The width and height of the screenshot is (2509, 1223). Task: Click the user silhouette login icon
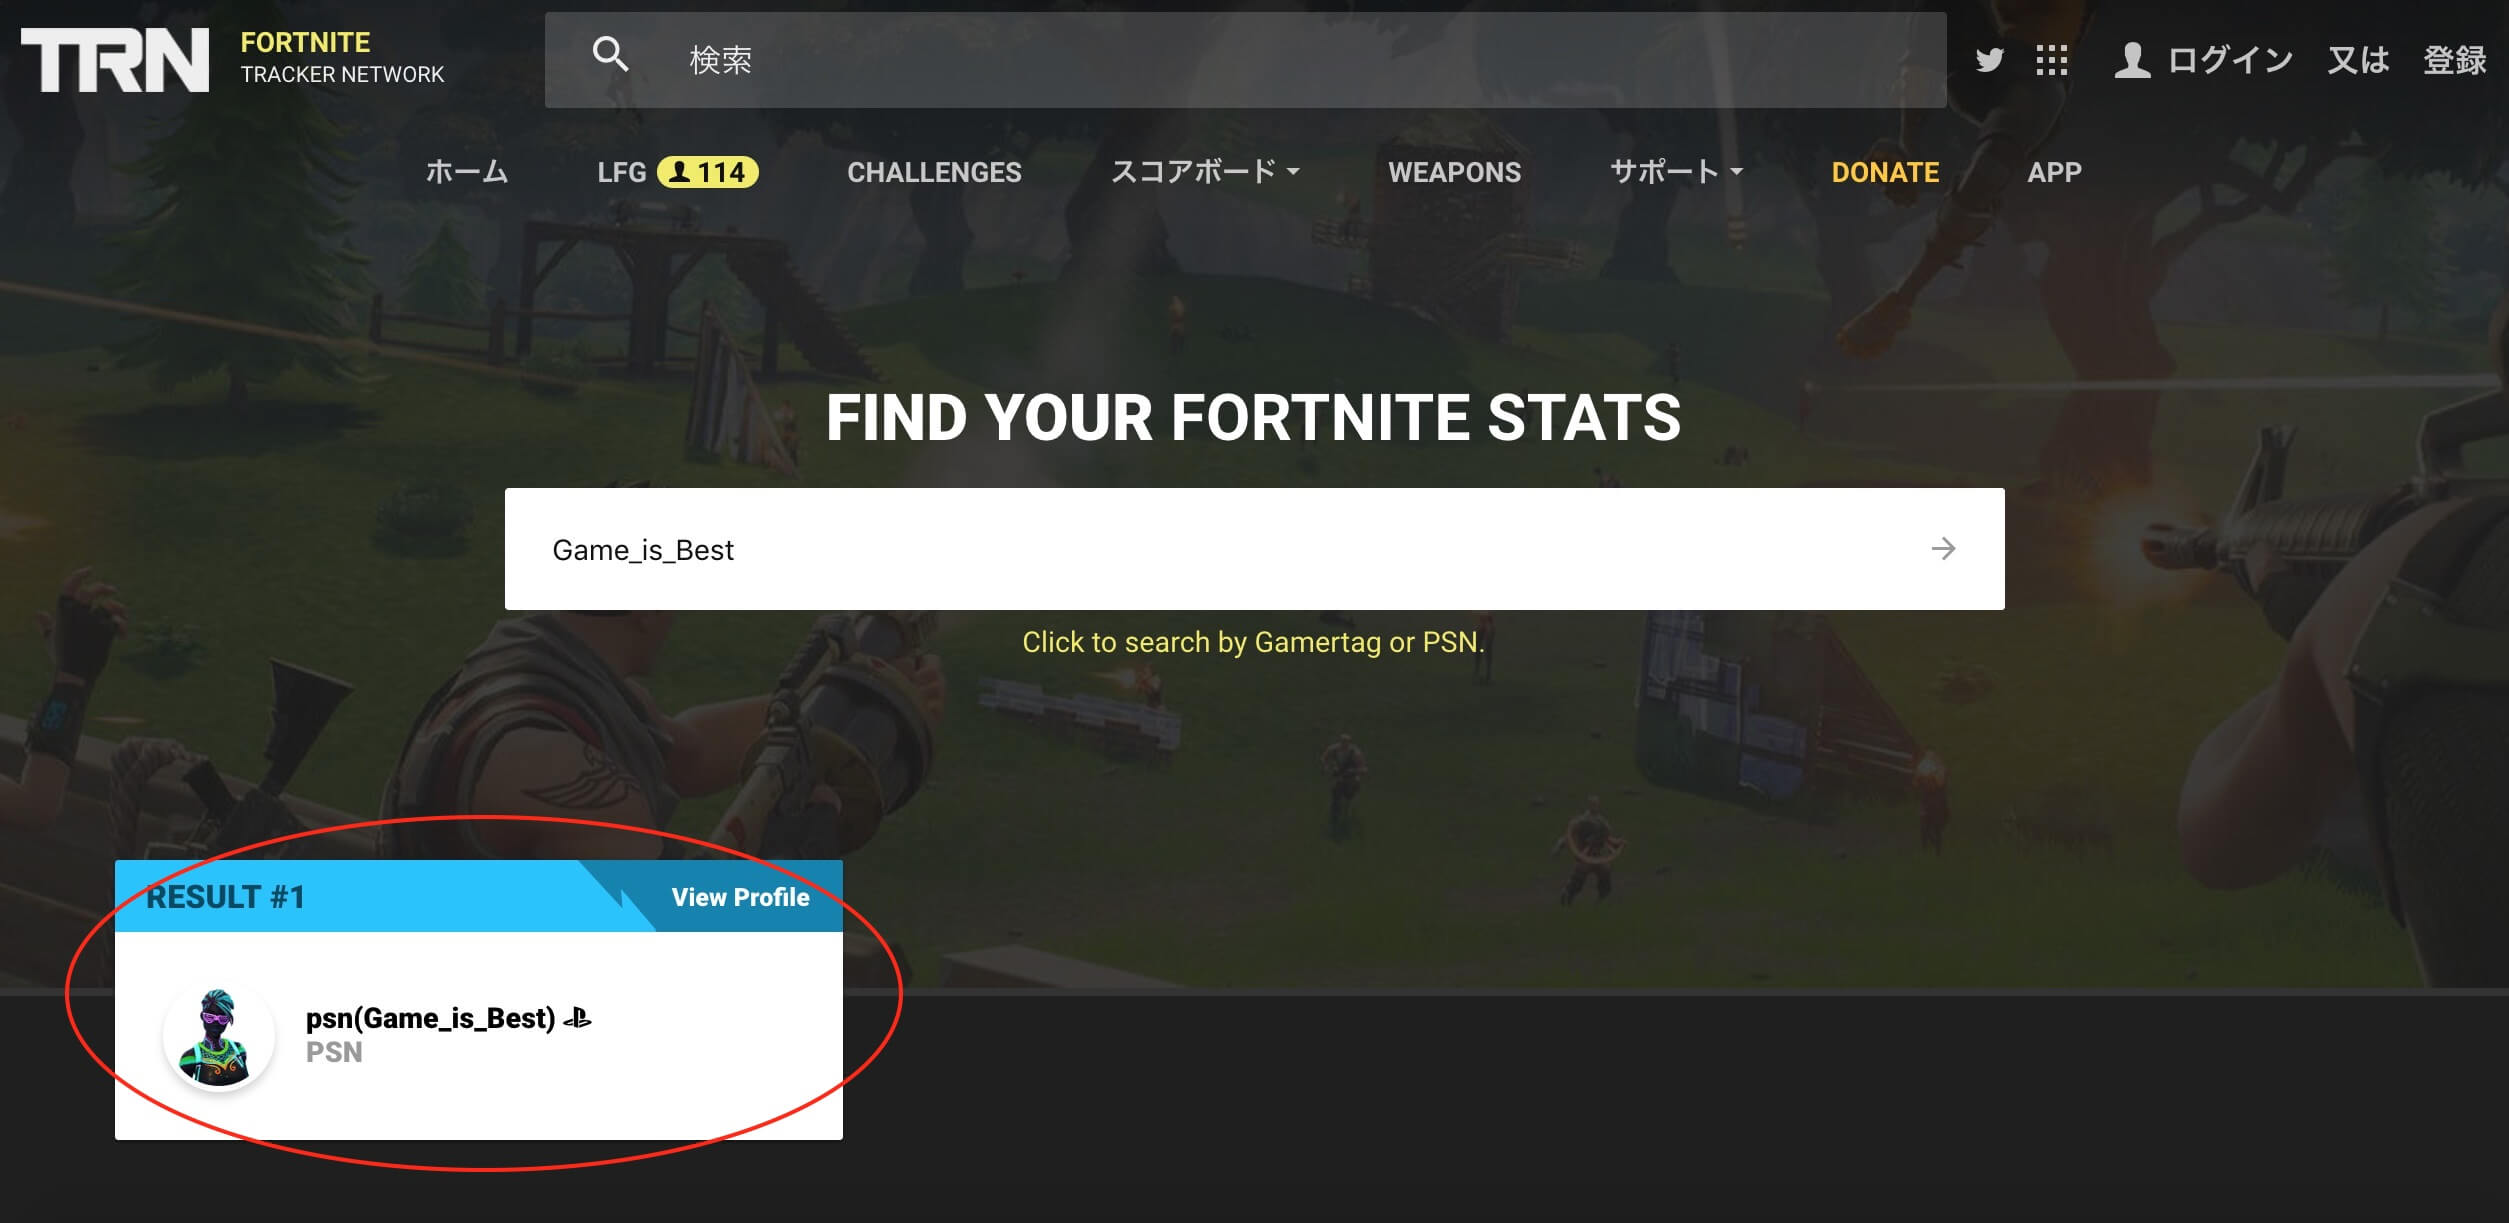pyautogui.click(x=2132, y=60)
